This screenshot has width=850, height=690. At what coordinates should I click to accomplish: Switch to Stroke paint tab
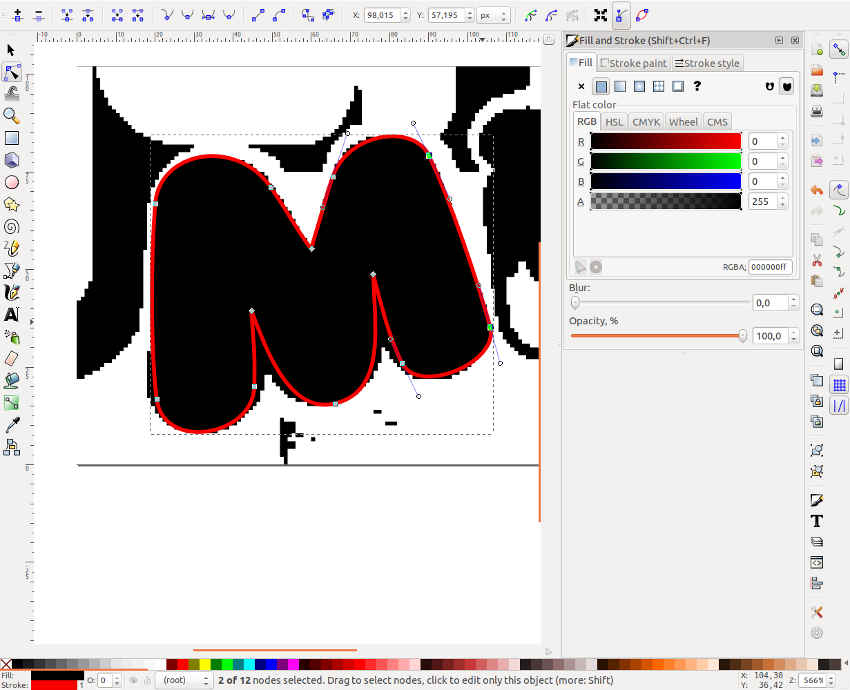pos(634,63)
